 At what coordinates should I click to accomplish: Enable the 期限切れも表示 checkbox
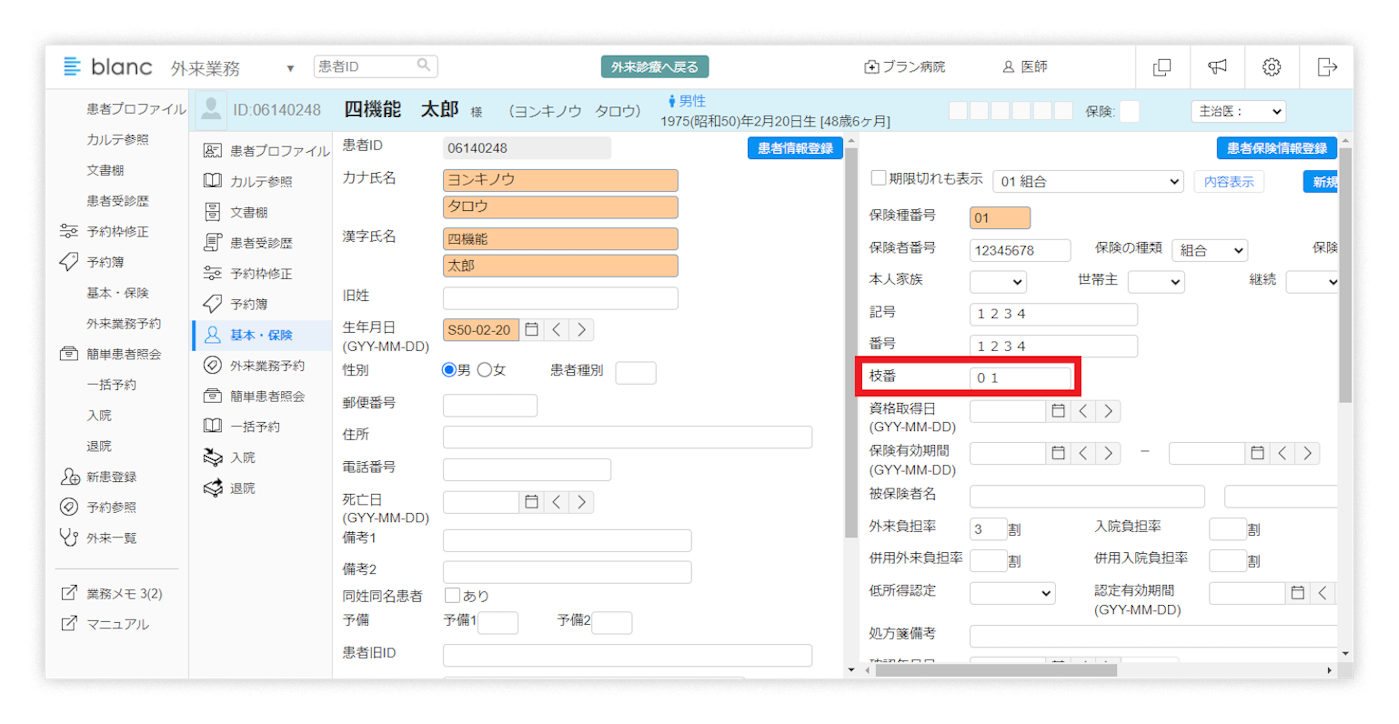pos(879,178)
